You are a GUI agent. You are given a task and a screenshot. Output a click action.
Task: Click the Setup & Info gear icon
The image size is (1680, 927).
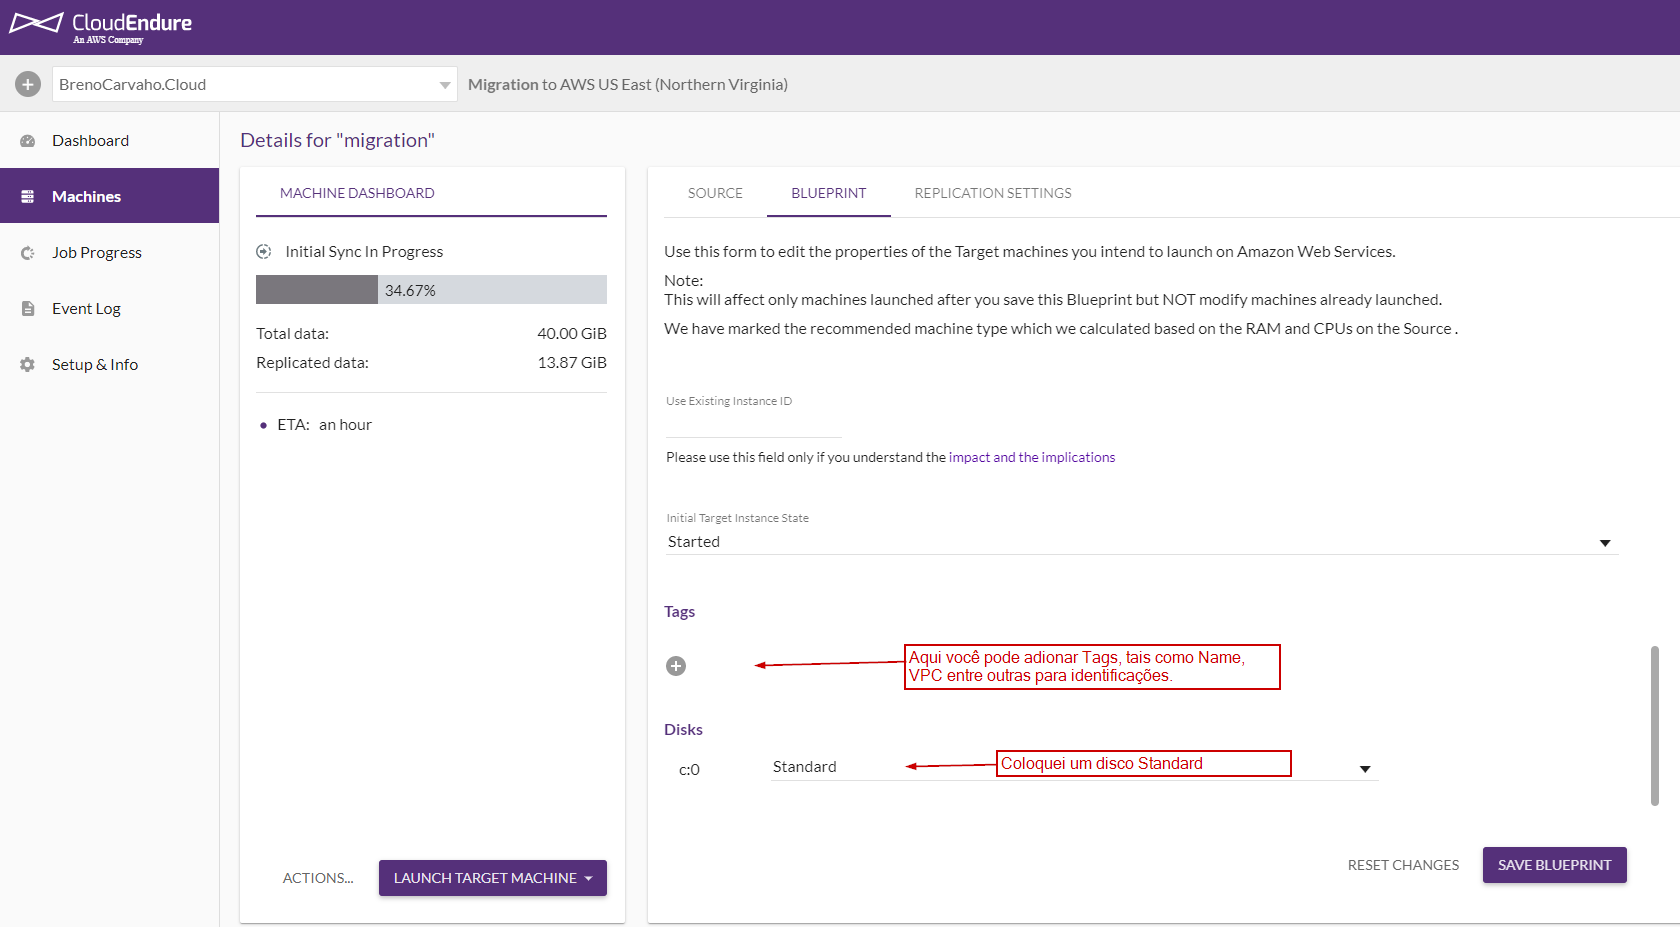pos(28,365)
